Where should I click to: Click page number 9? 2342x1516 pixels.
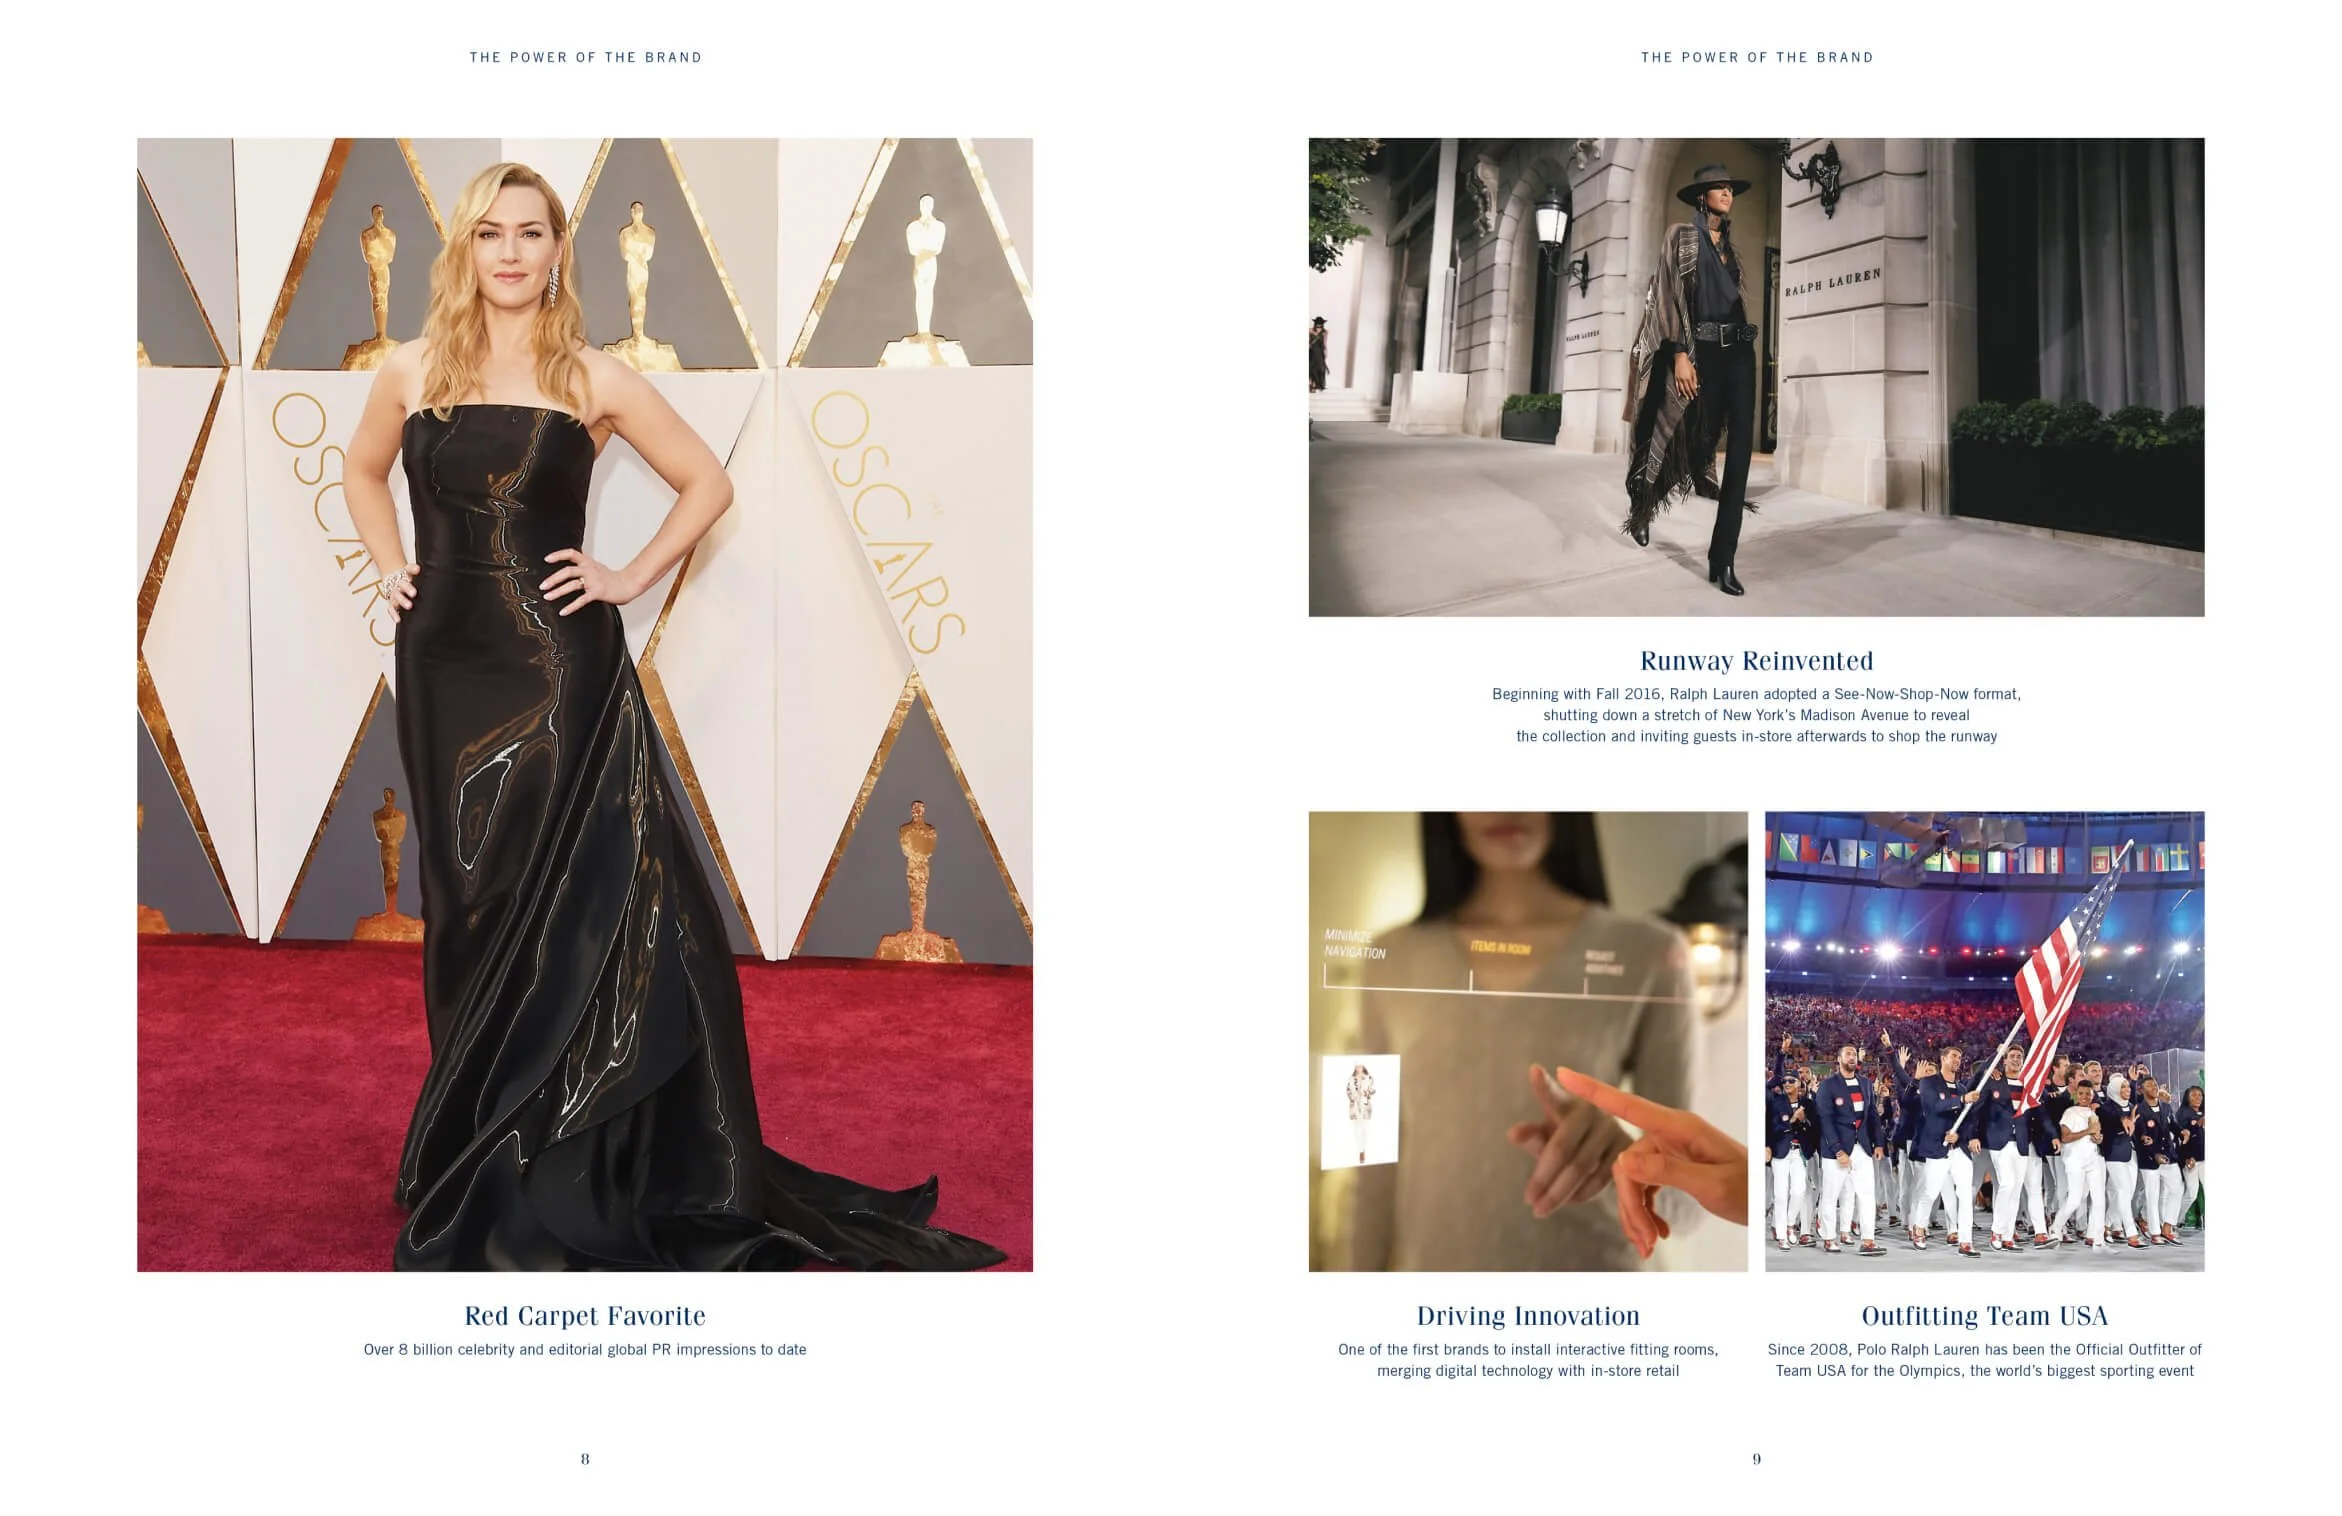1756,1459
